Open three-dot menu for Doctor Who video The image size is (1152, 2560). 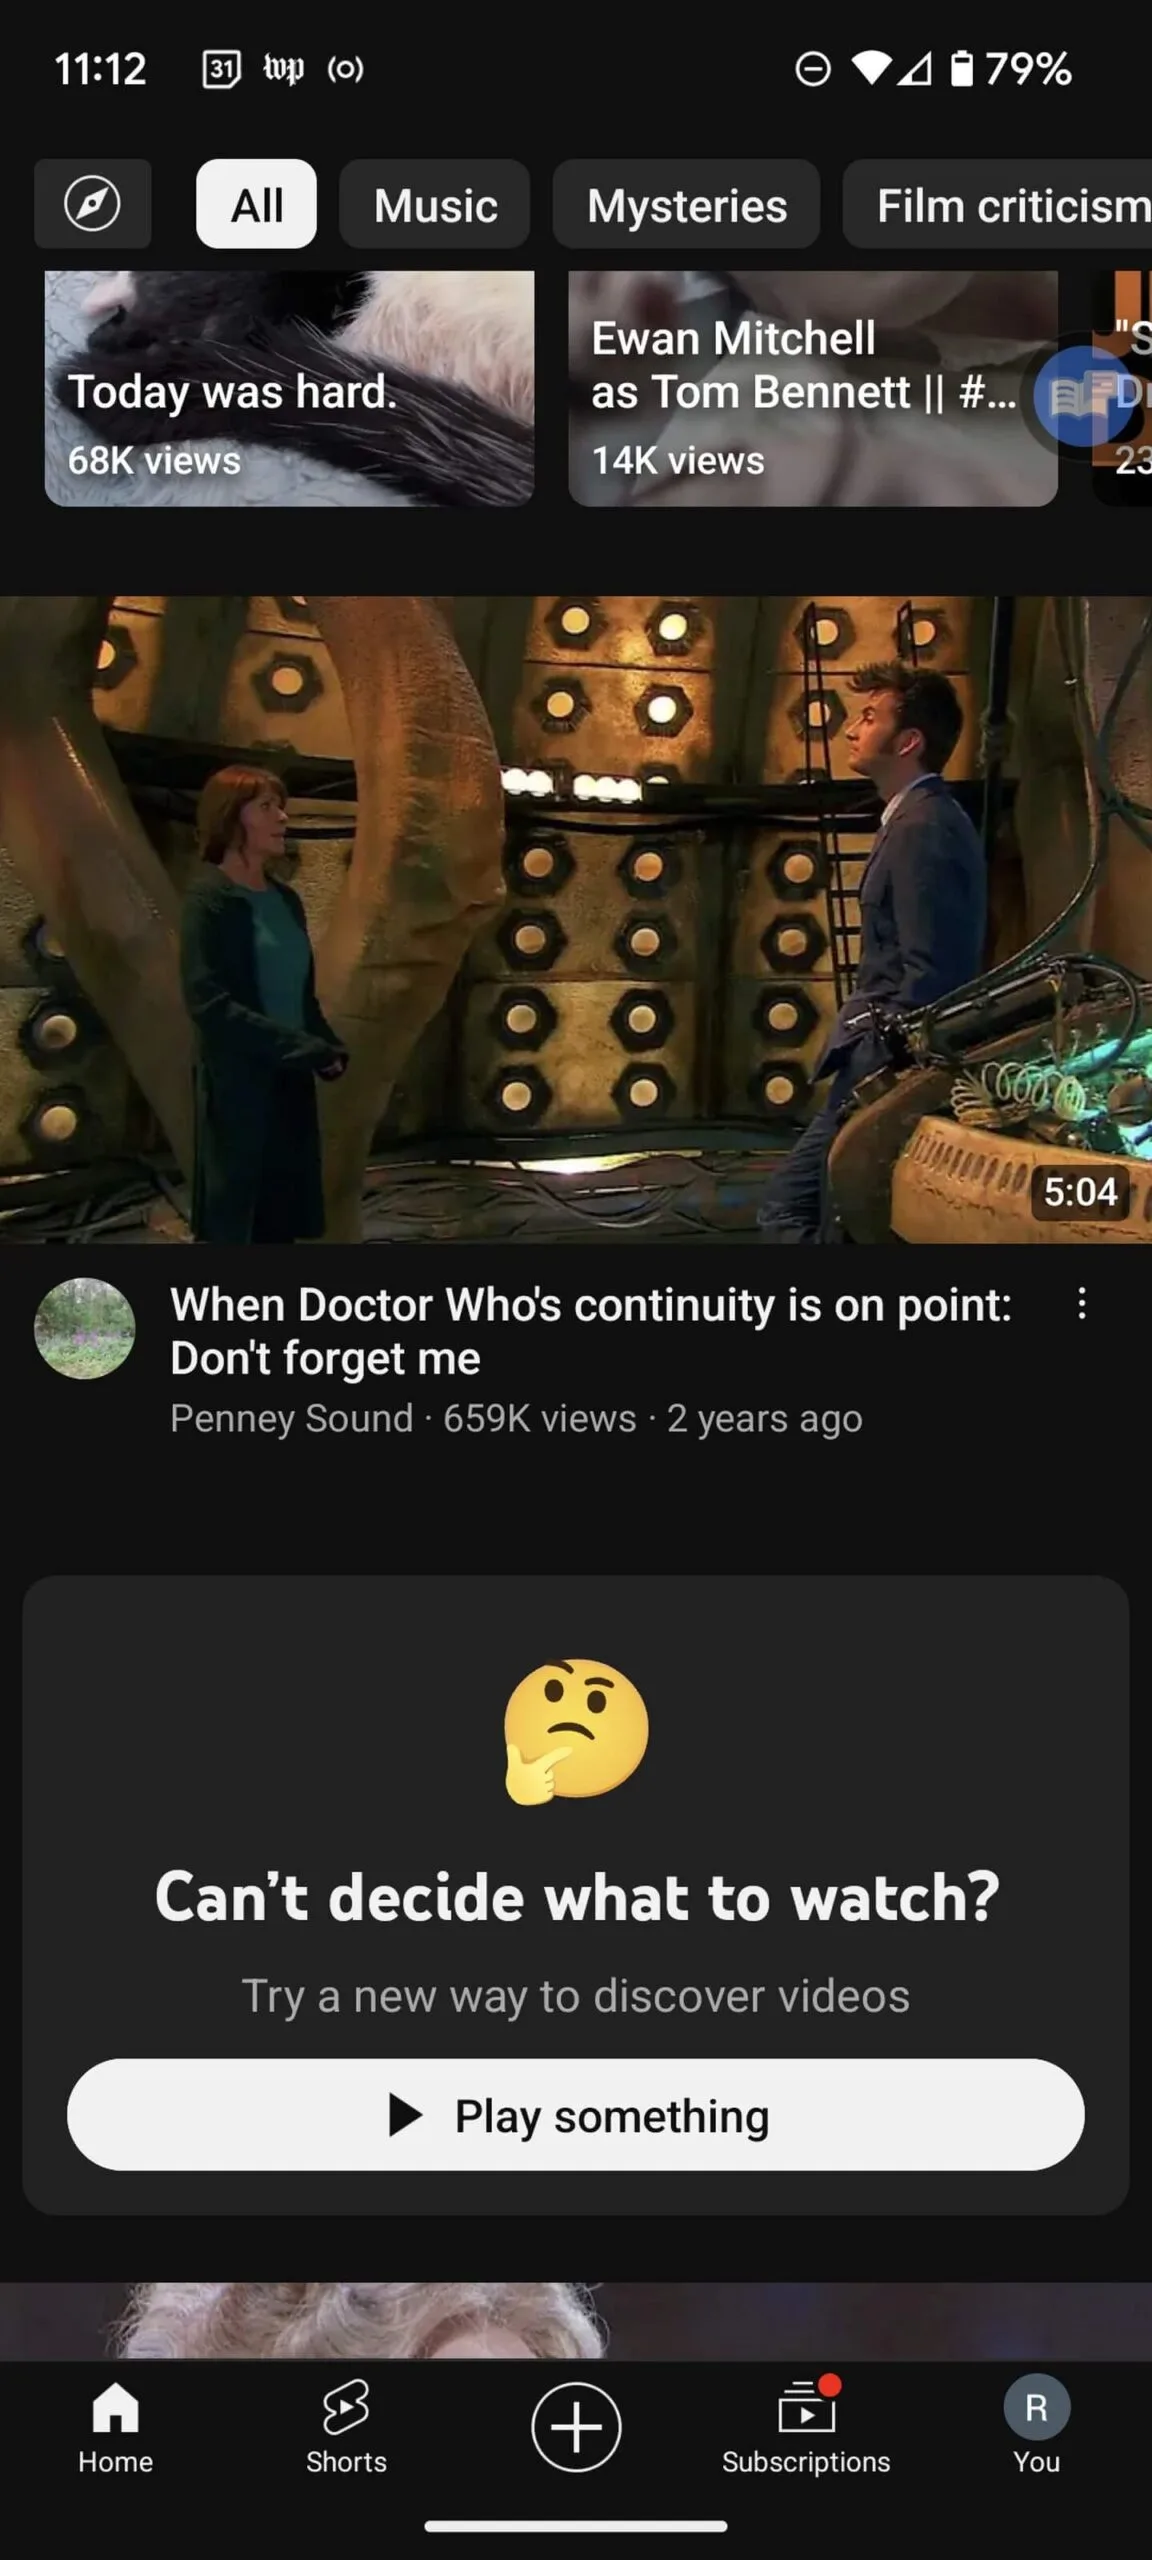click(1081, 1303)
